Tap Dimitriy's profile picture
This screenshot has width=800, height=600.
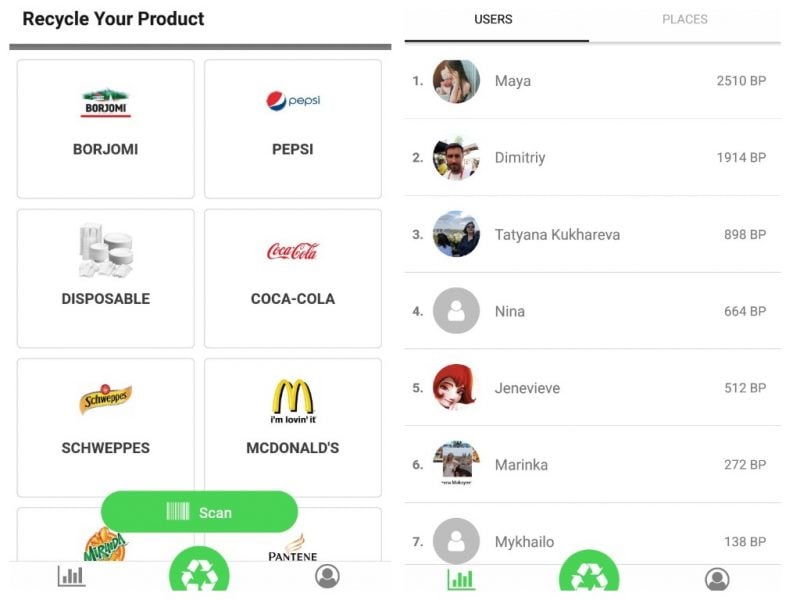click(x=456, y=158)
